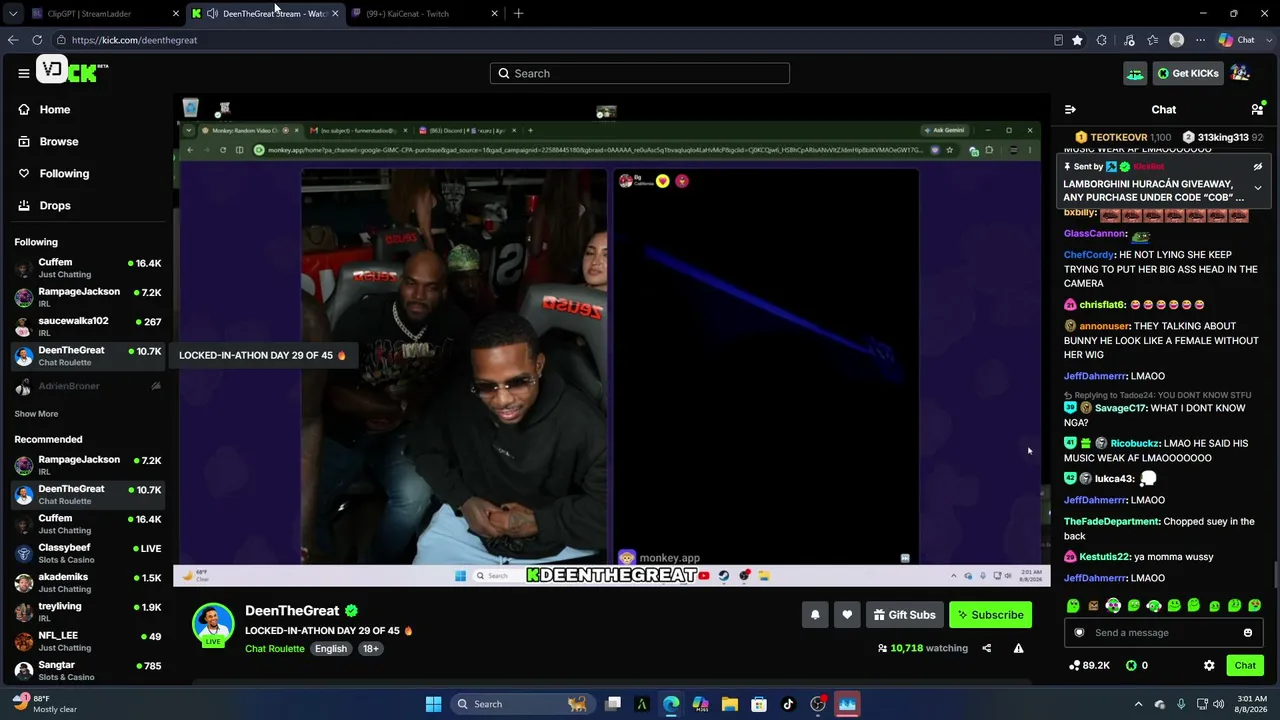Open the Kick hamburger sidebar menu
This screenshot has height=720, width=1280.
pos(23,73)
